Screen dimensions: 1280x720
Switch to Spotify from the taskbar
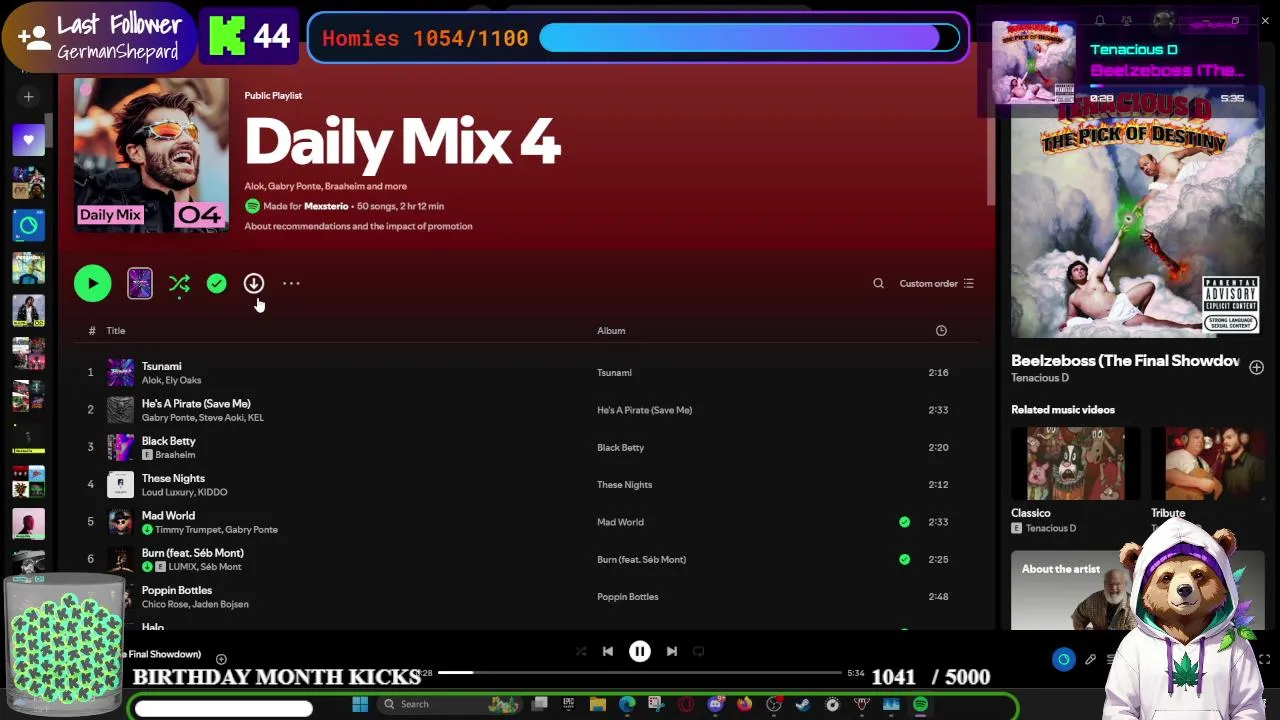click(920, 705)
